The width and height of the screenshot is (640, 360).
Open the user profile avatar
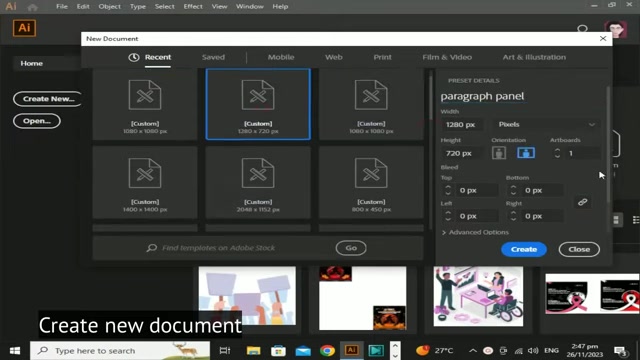coord(616,29)
